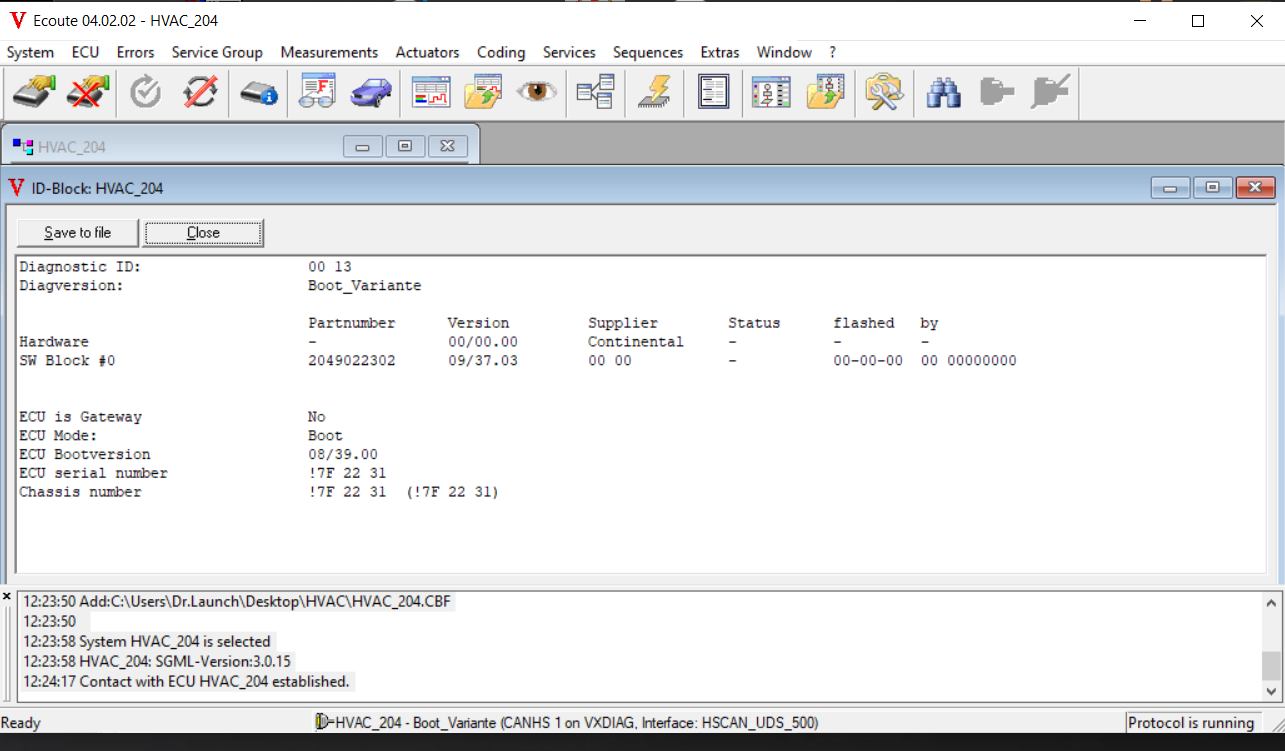Click the log panel scroll up arrow
This screenshot has width=1285, height=751.
pyautogui.click(x=1271, y=603)
